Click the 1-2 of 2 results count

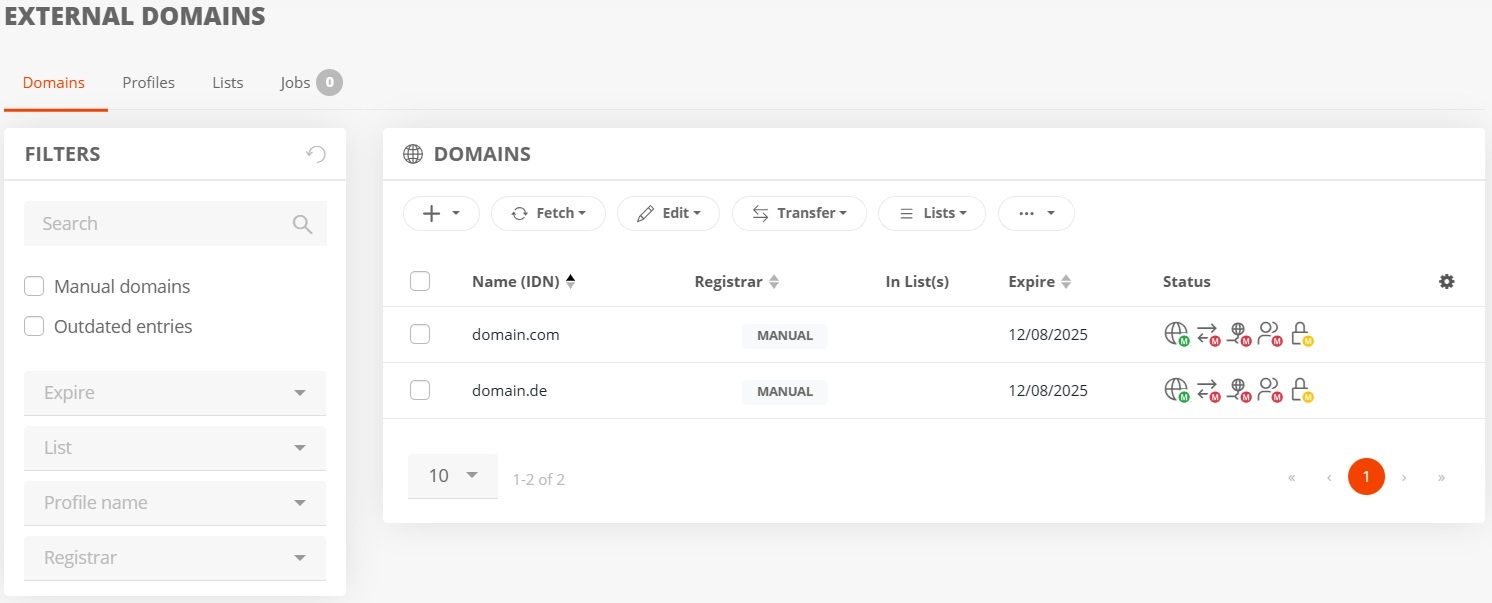click(539, 480)
